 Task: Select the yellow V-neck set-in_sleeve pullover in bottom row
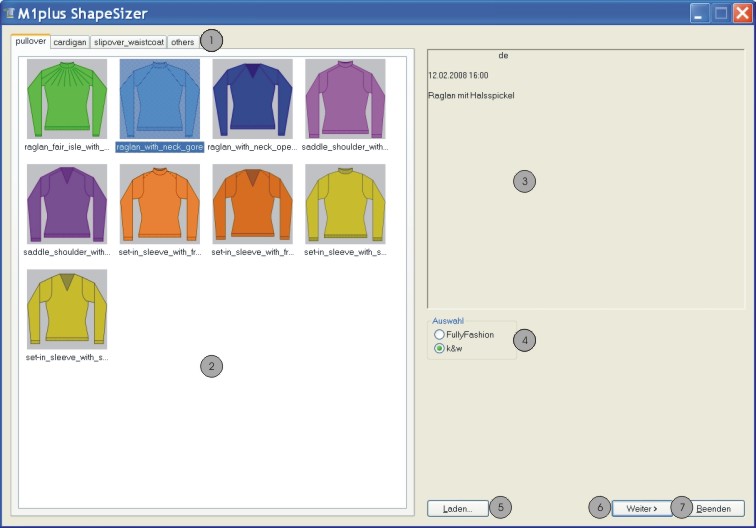pyautogui.click(x=66, y=309)
